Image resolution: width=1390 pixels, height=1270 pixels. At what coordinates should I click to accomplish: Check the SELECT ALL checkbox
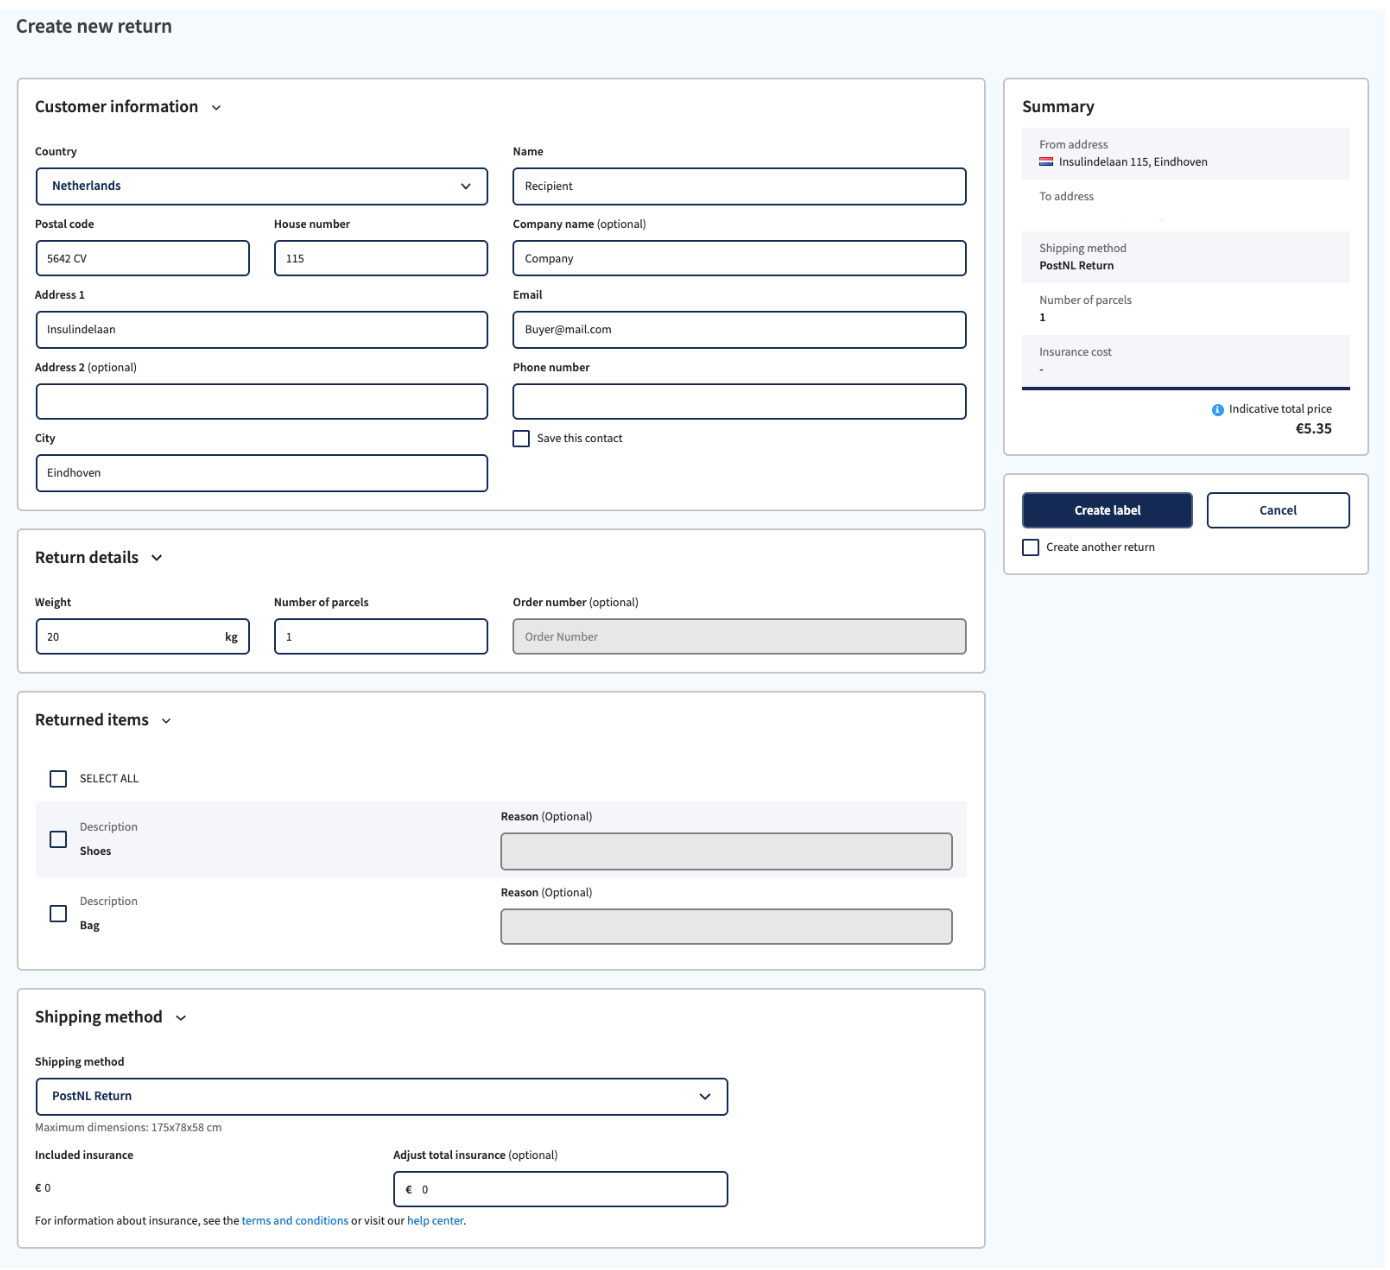(x=55, y=778)
